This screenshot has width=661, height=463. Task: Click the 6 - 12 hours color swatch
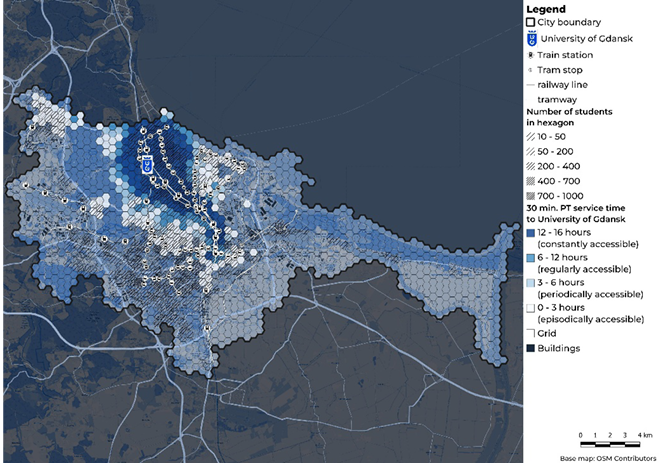(531, 258)
